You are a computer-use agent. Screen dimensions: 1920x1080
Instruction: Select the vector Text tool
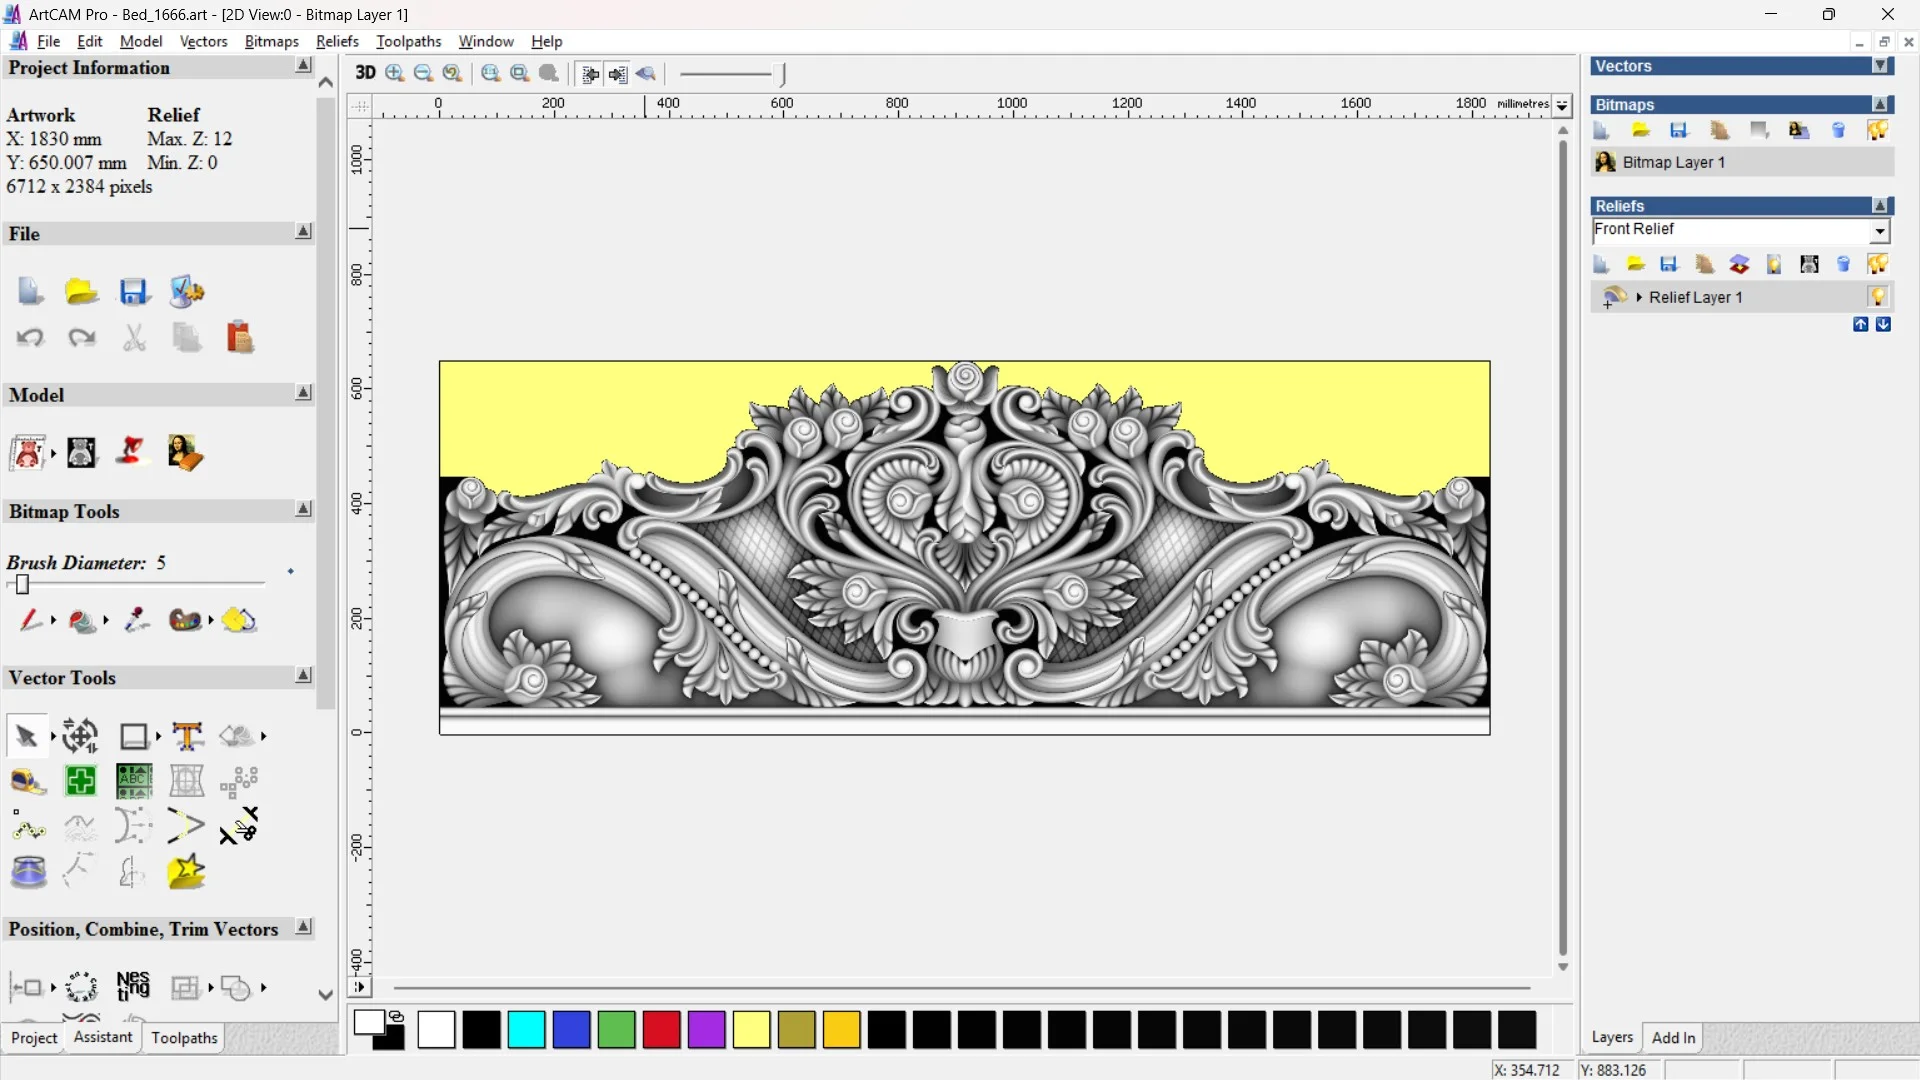tap(187, 736)
